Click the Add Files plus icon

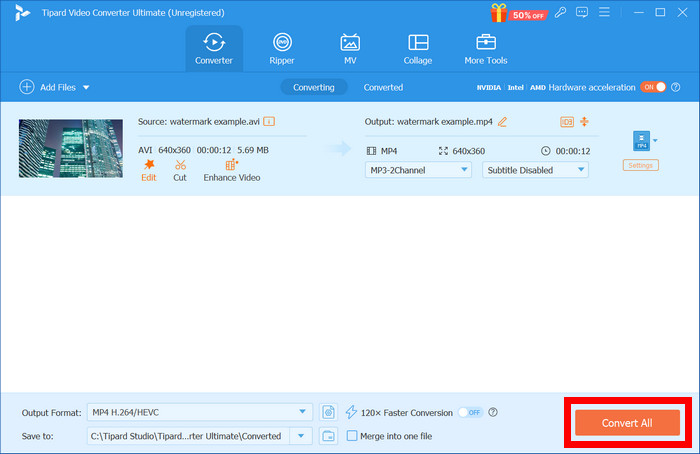tap(27, 87)
